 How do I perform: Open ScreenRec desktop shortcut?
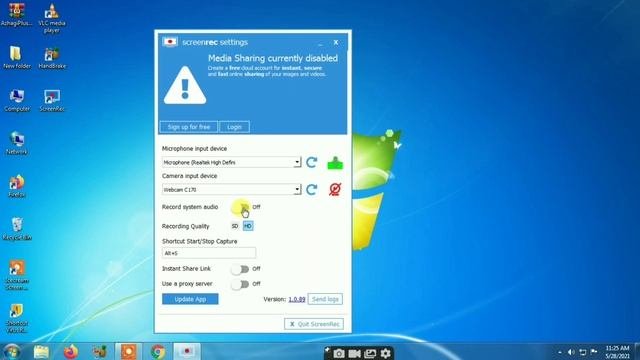click(x=52, y=101)
